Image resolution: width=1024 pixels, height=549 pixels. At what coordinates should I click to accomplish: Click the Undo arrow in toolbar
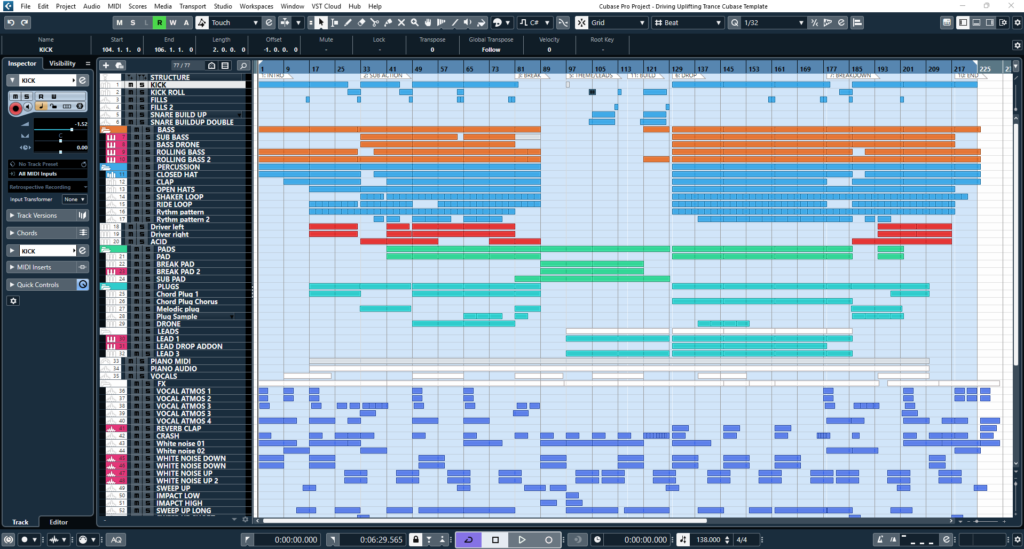[x=10, y=22]
